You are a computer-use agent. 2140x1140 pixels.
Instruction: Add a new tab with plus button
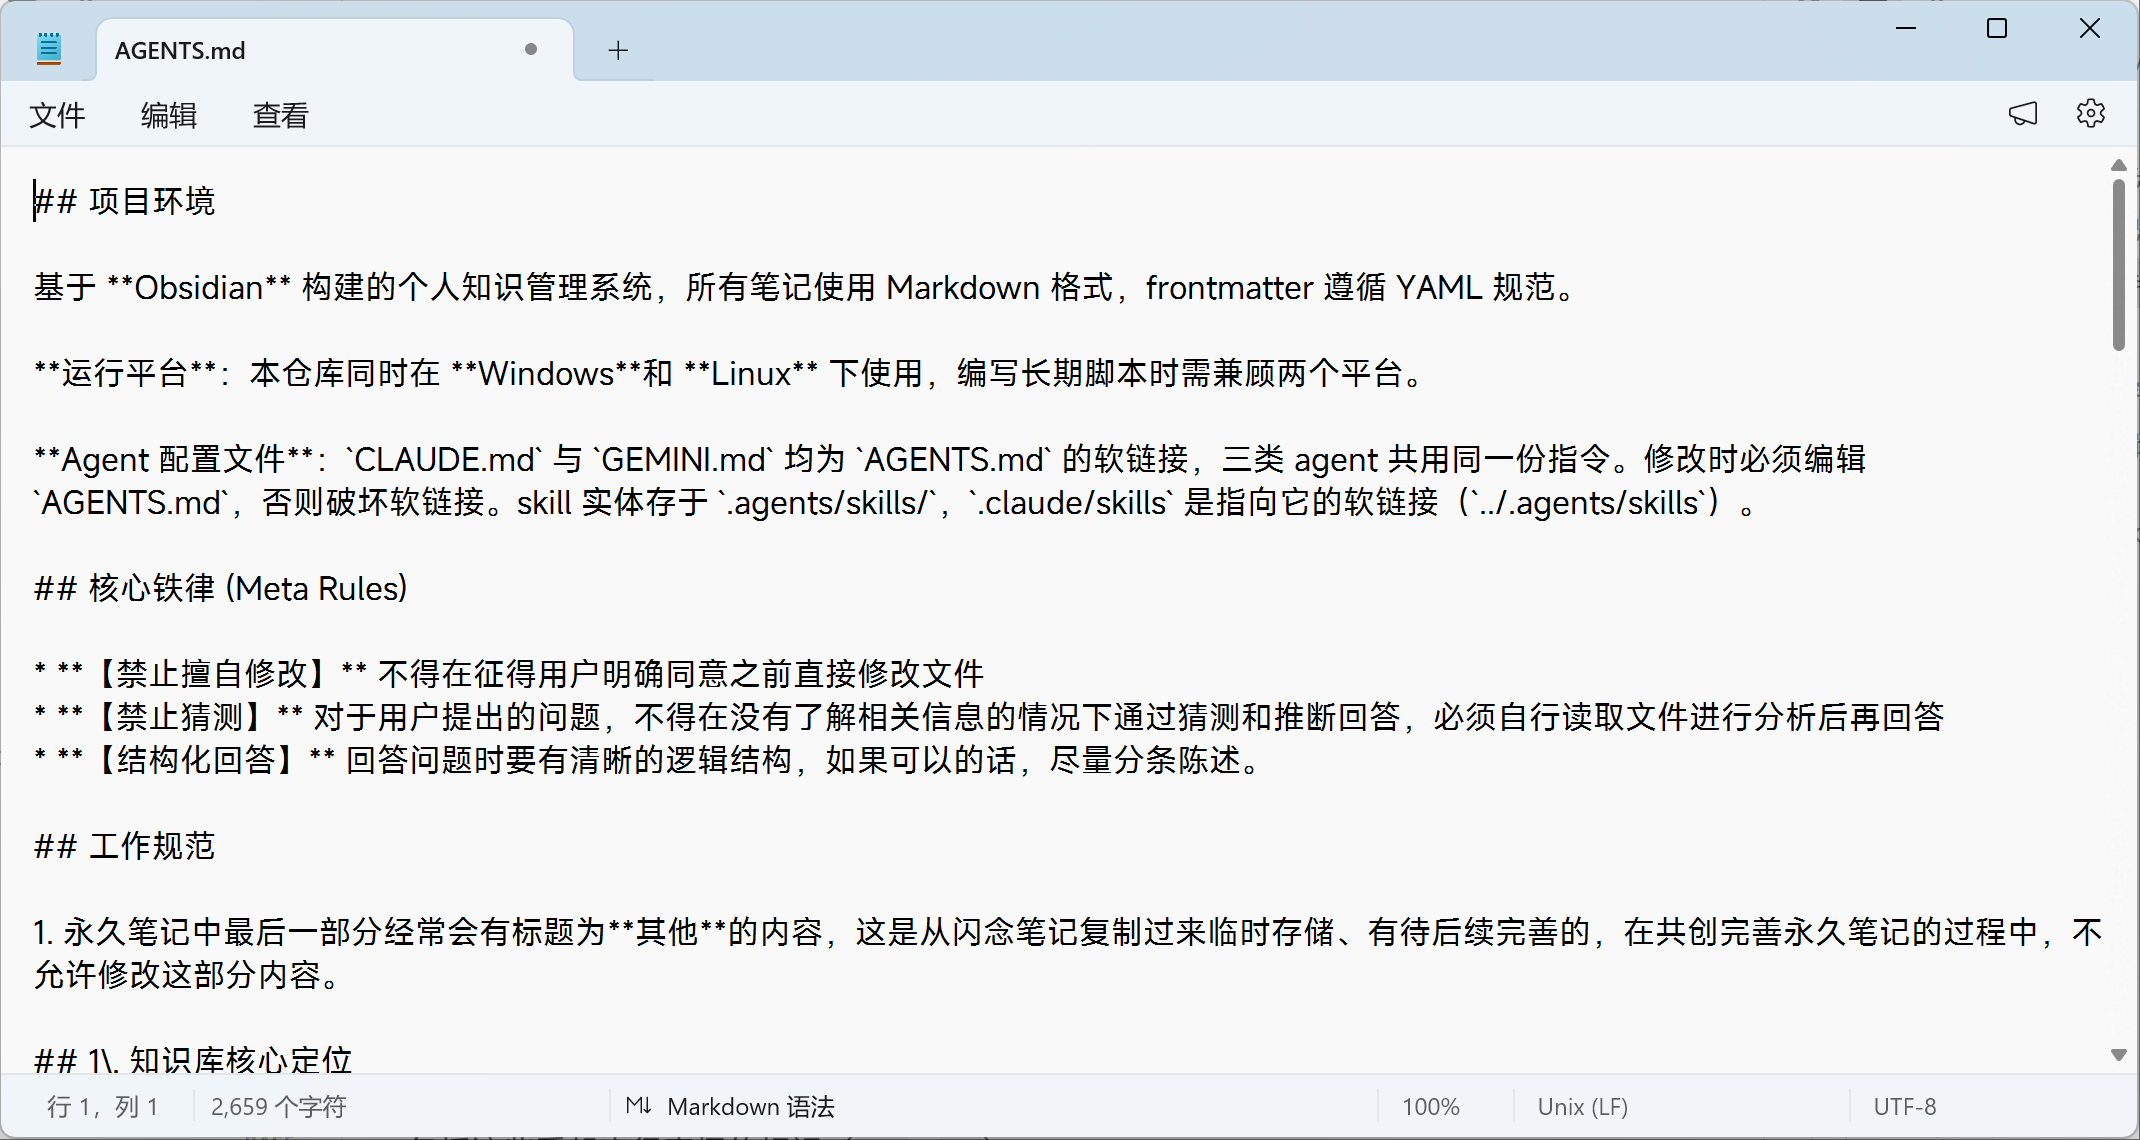tap(618, 50)
